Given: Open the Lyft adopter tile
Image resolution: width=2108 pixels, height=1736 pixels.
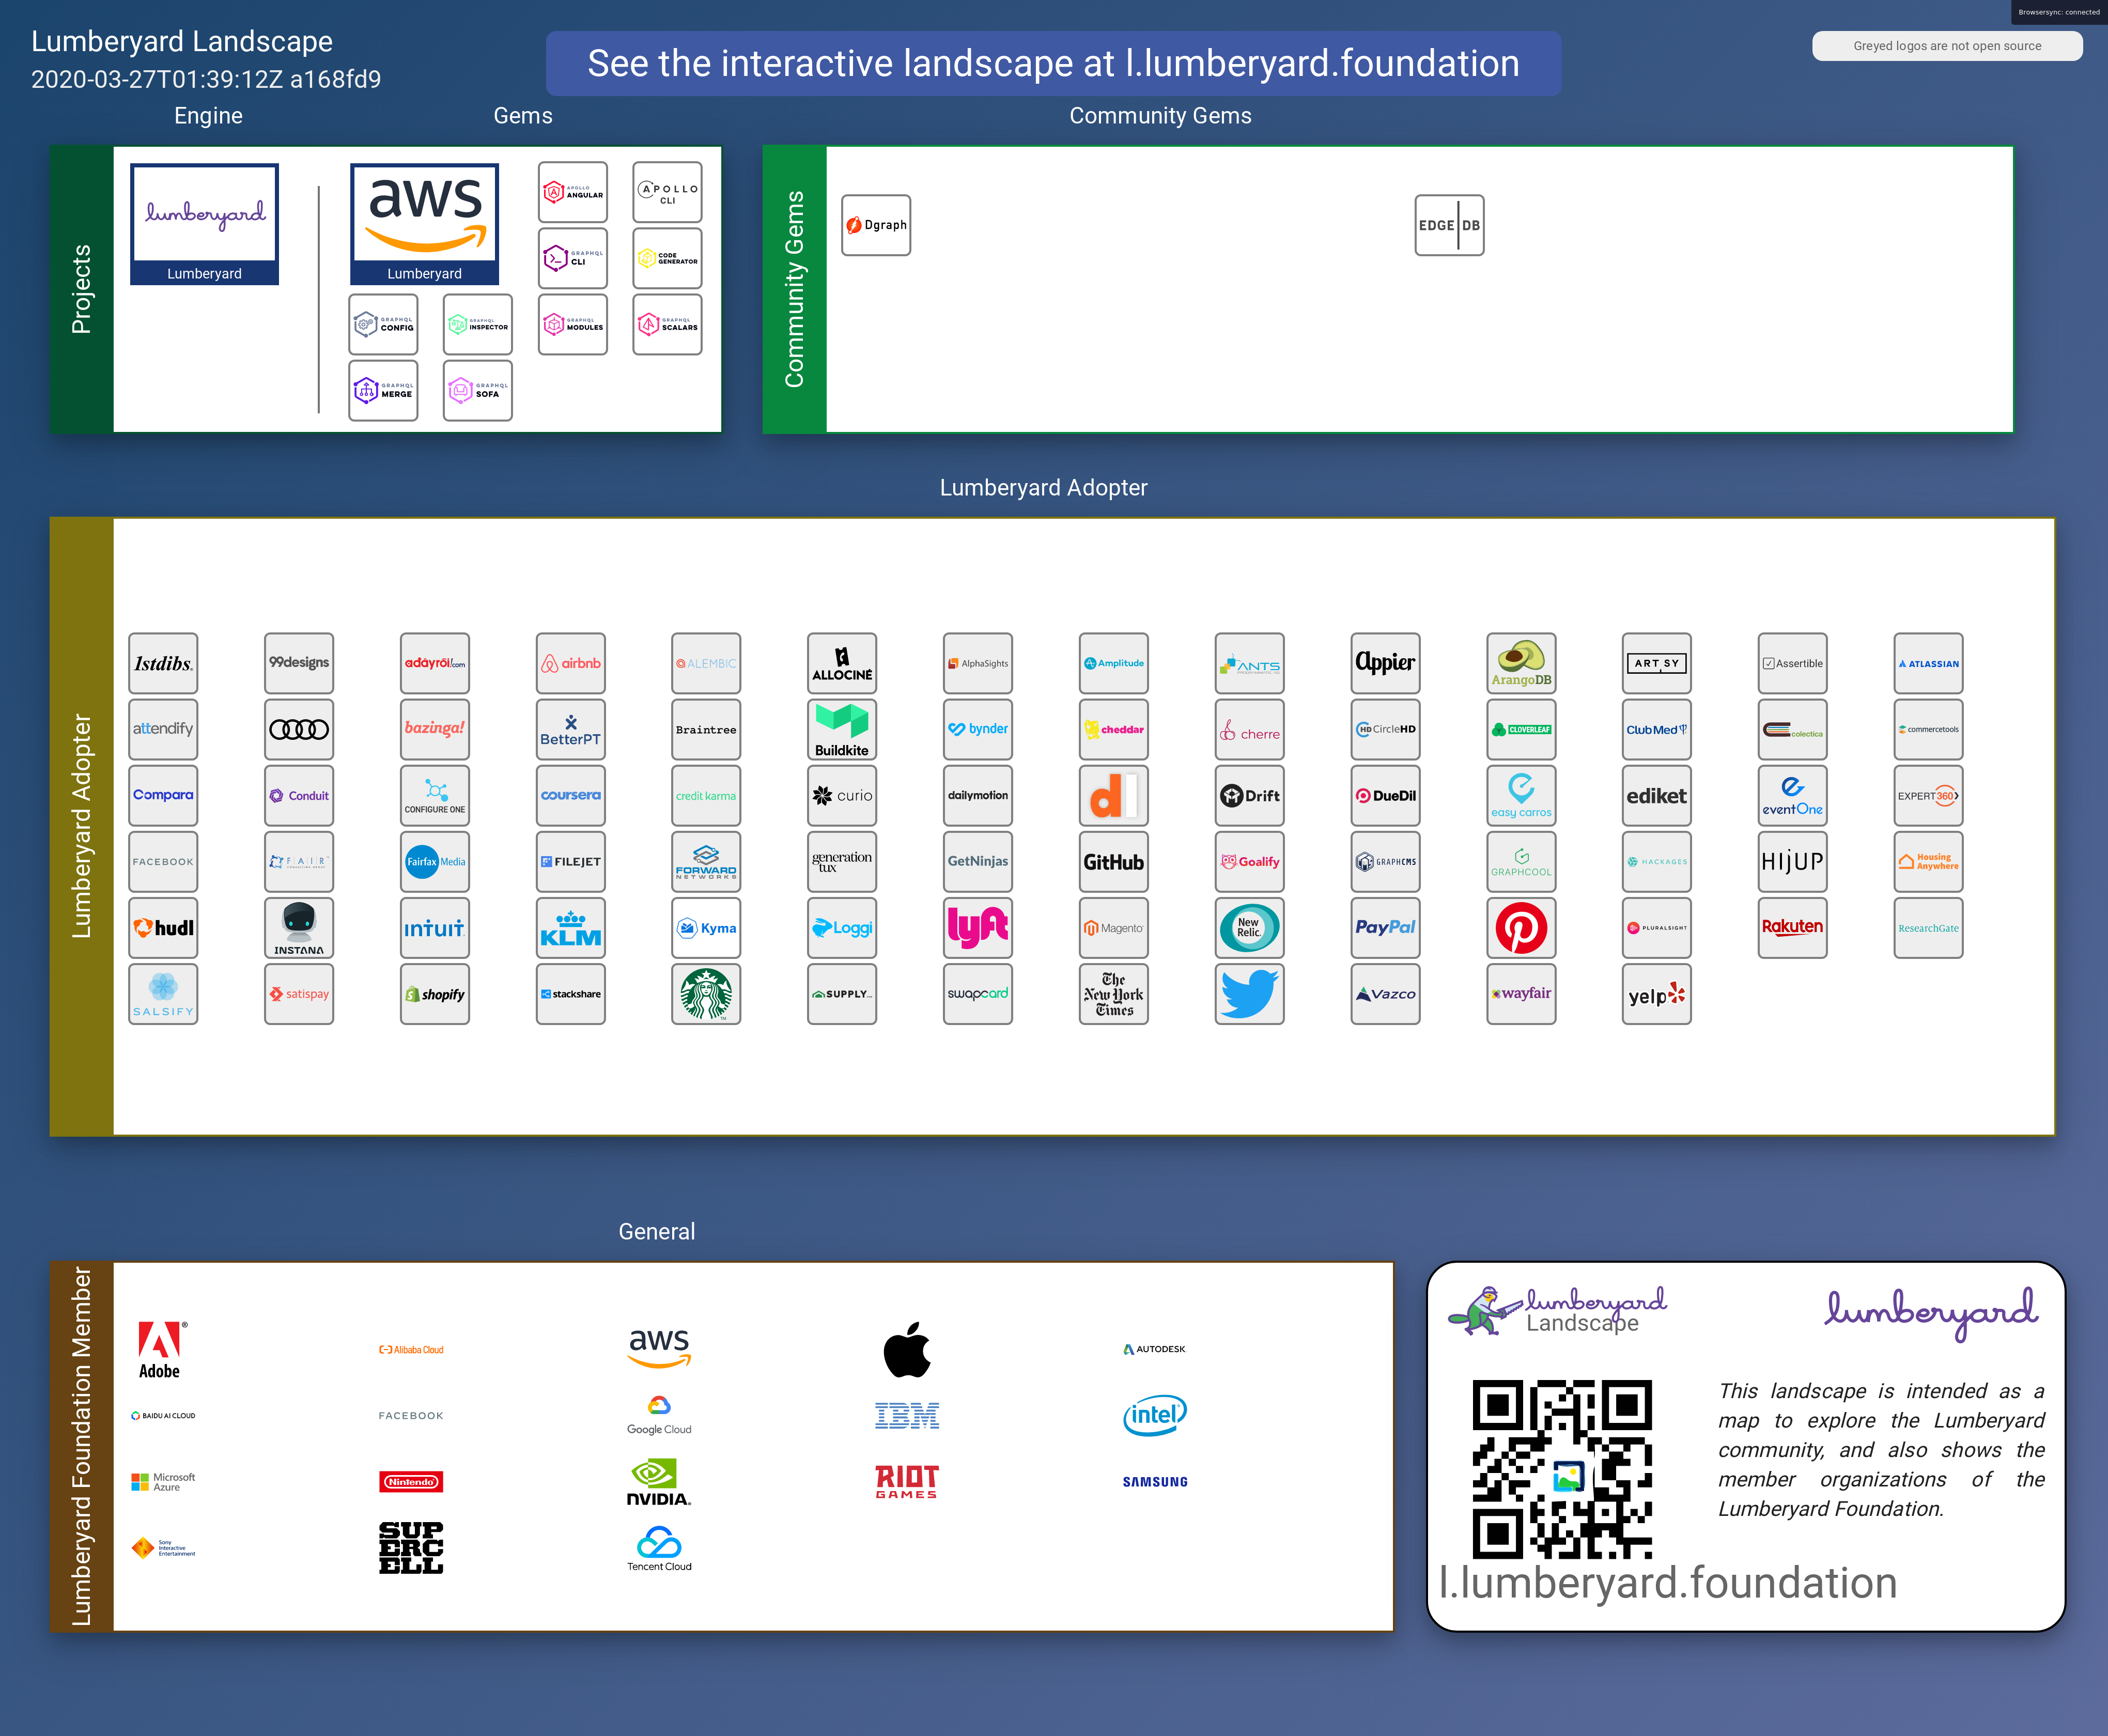Looking at the screenshot, I should tap(977, 928).
